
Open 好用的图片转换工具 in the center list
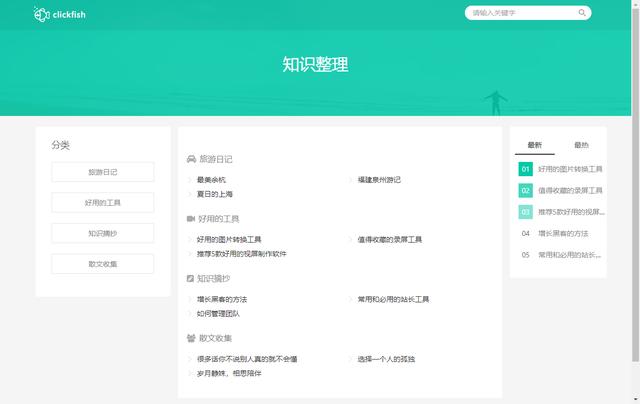(229, 239)
